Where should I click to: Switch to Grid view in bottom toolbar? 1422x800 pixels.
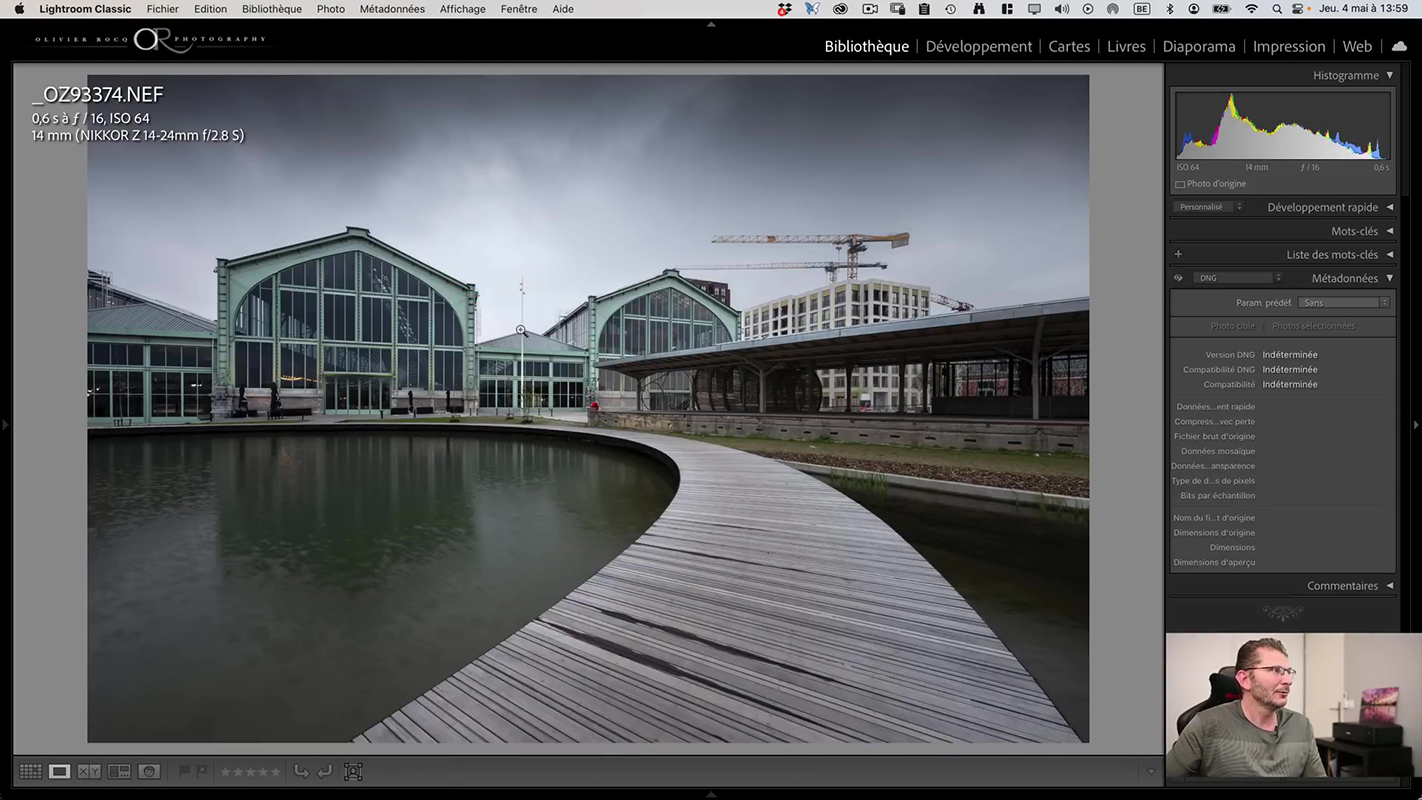point(31,771)
